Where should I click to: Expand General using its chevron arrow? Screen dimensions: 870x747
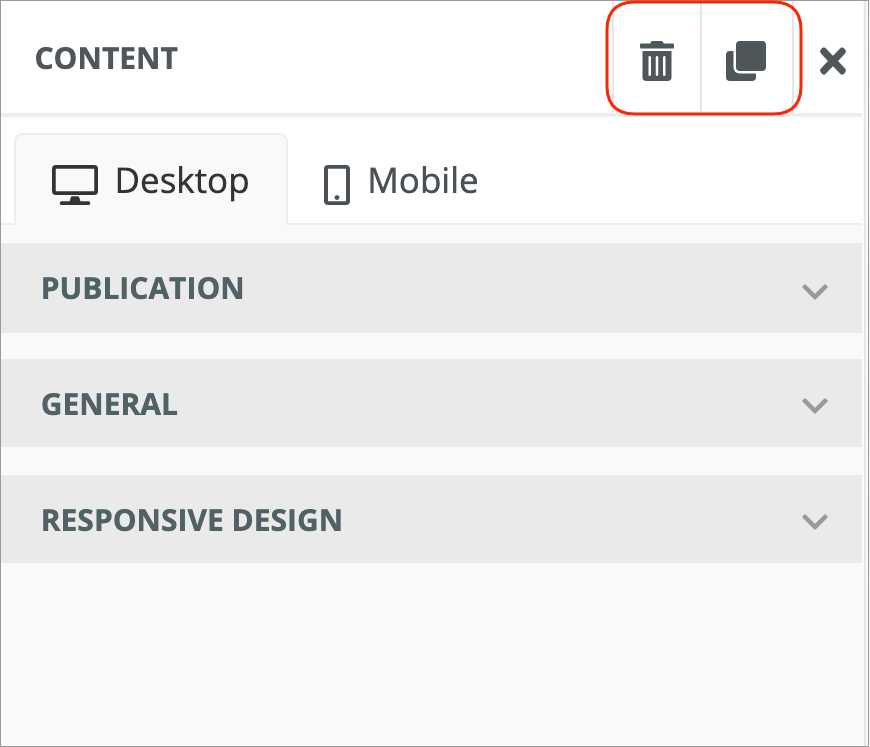click(815, 405)
